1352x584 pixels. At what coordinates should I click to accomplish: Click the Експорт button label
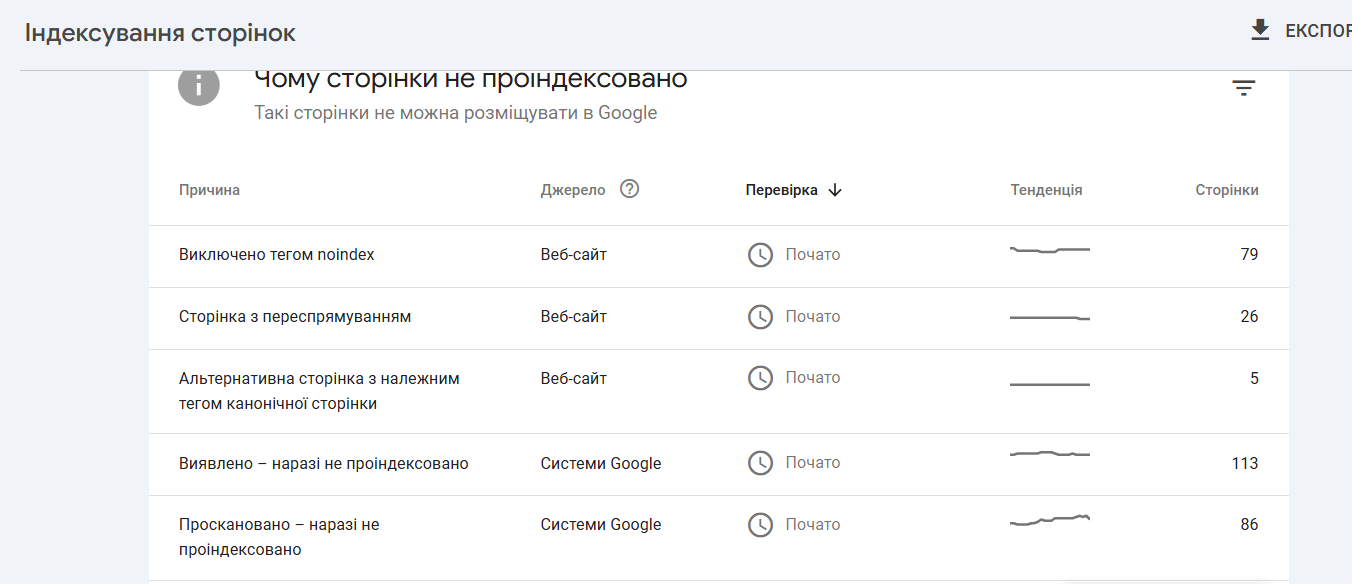(1318, 31)
